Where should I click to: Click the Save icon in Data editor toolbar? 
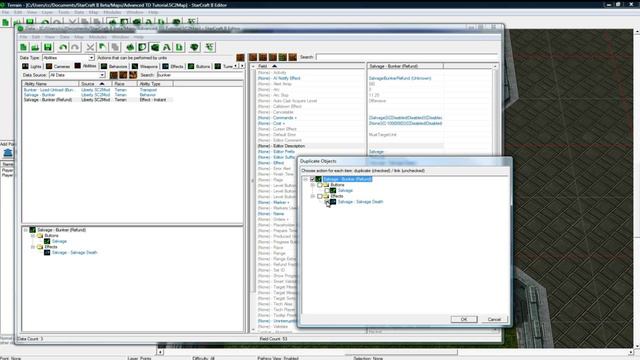point(48,47)
